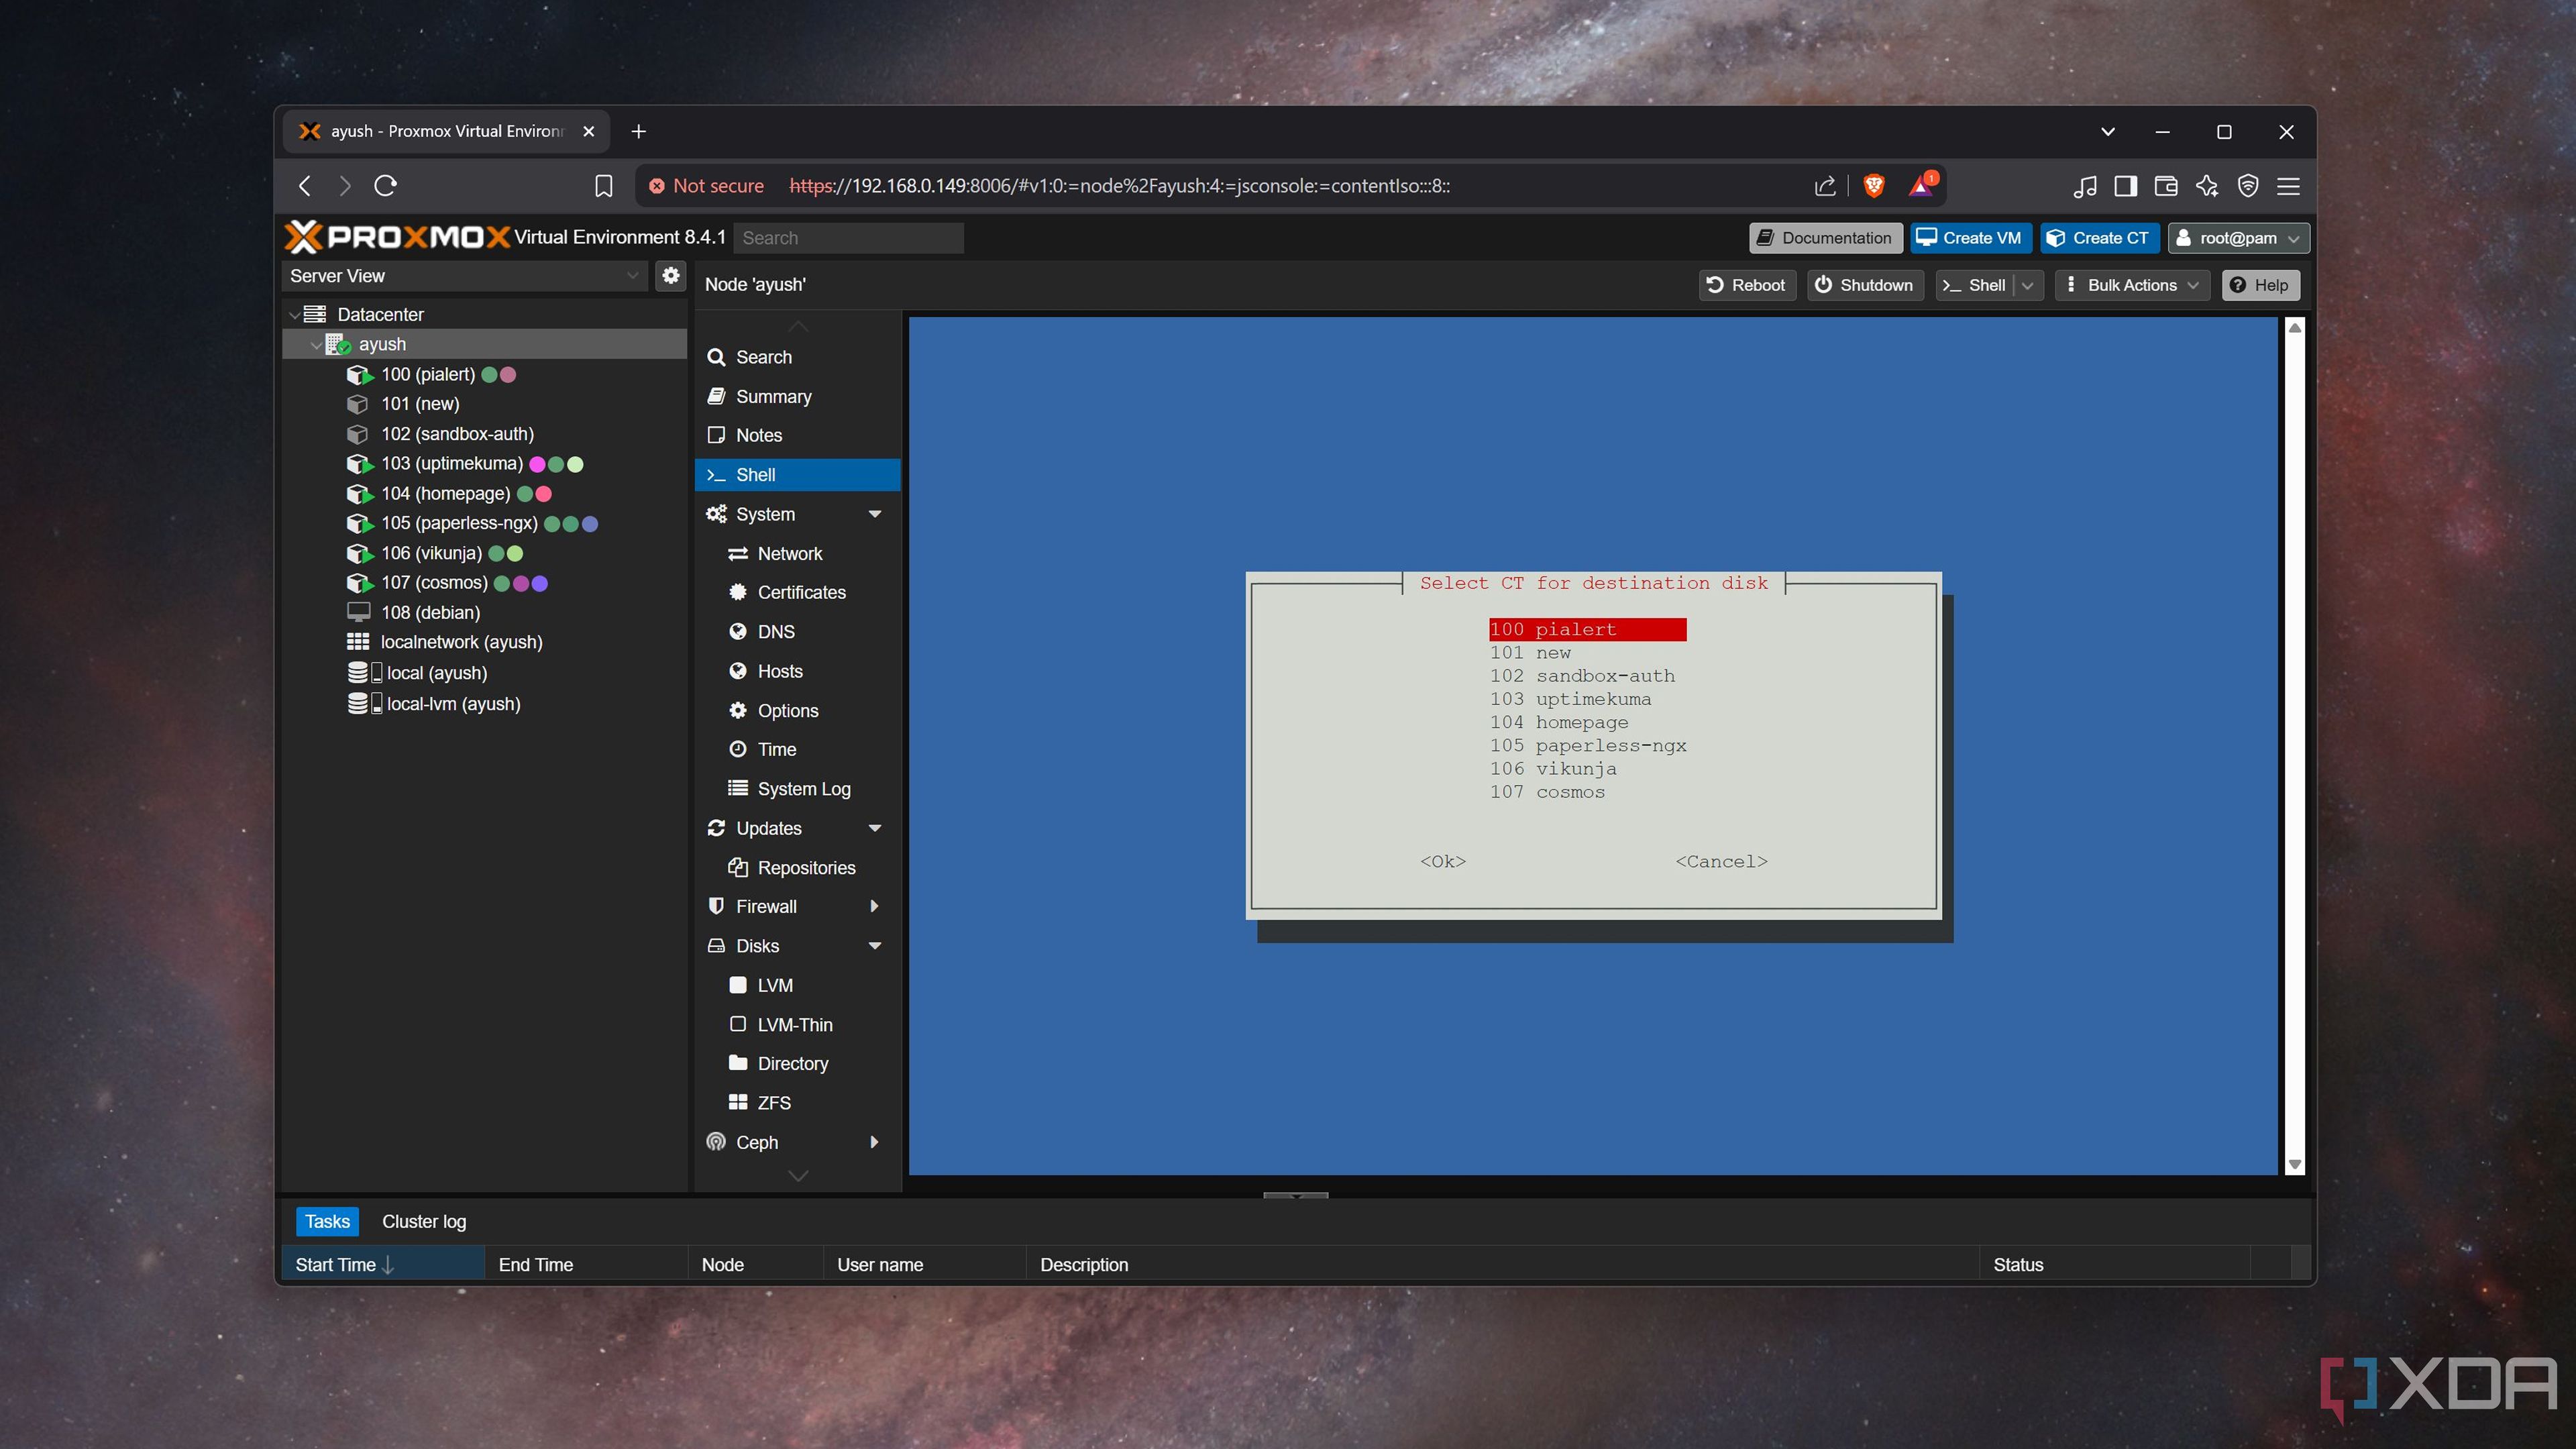Open Brave VPN shield icon
The height and width of the screenshot is (1449, 2576).
coord(2248,186)
